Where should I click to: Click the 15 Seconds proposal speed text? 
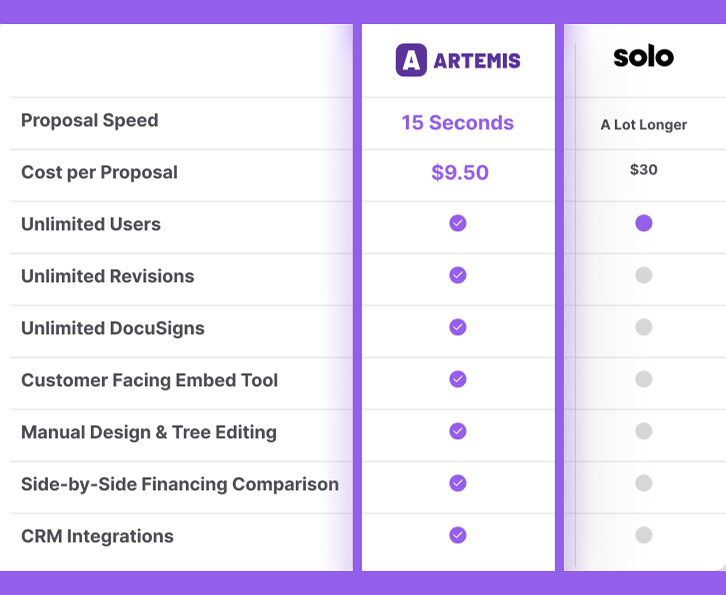tap(457, 123)
